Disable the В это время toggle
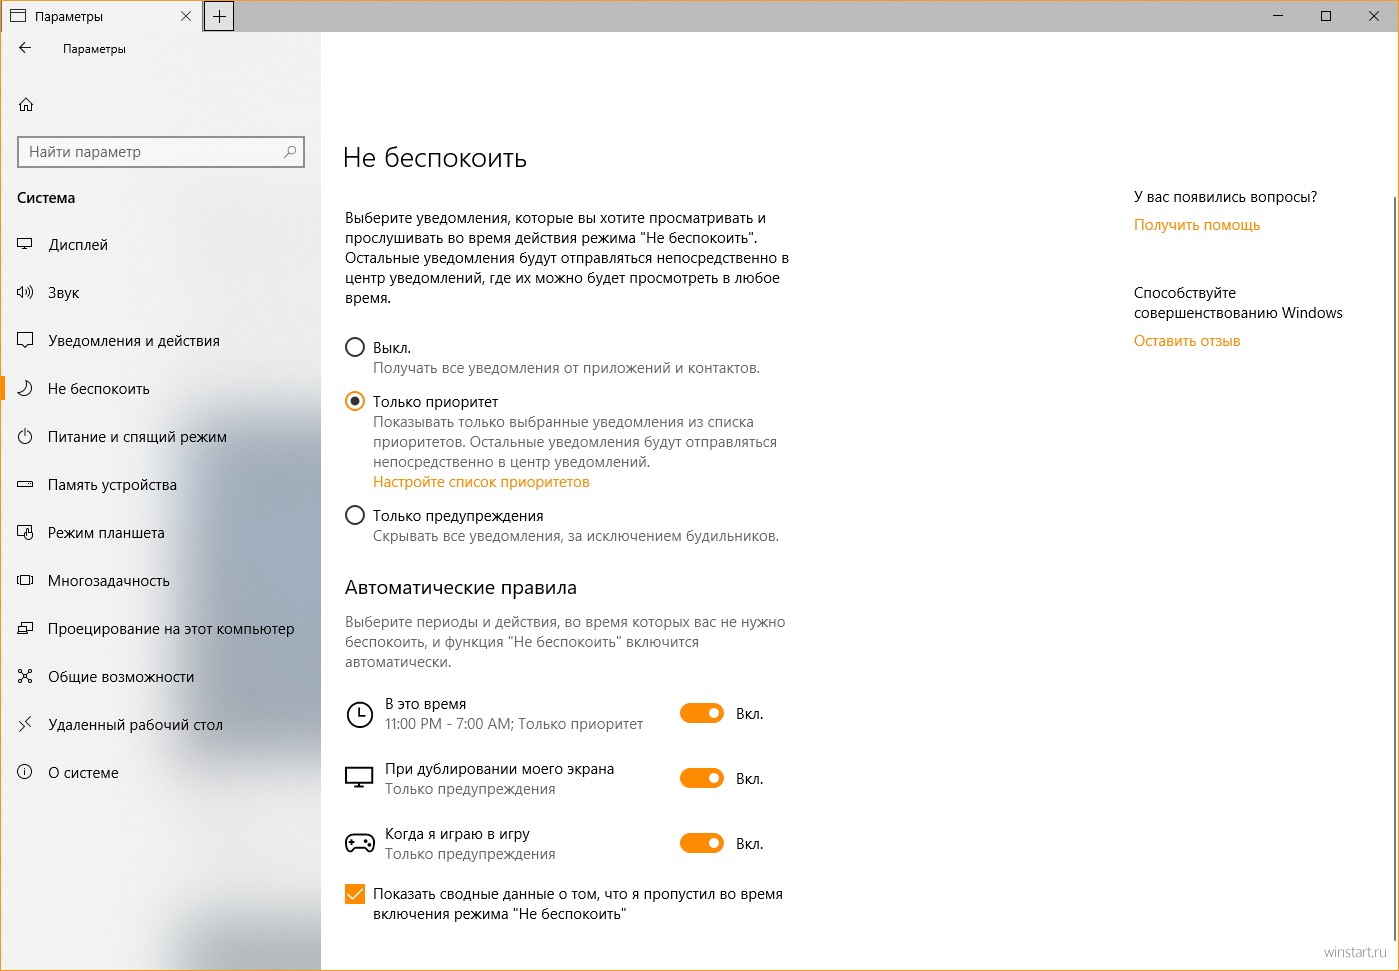This screenshot has height=971, width=1399. [702, 713]
